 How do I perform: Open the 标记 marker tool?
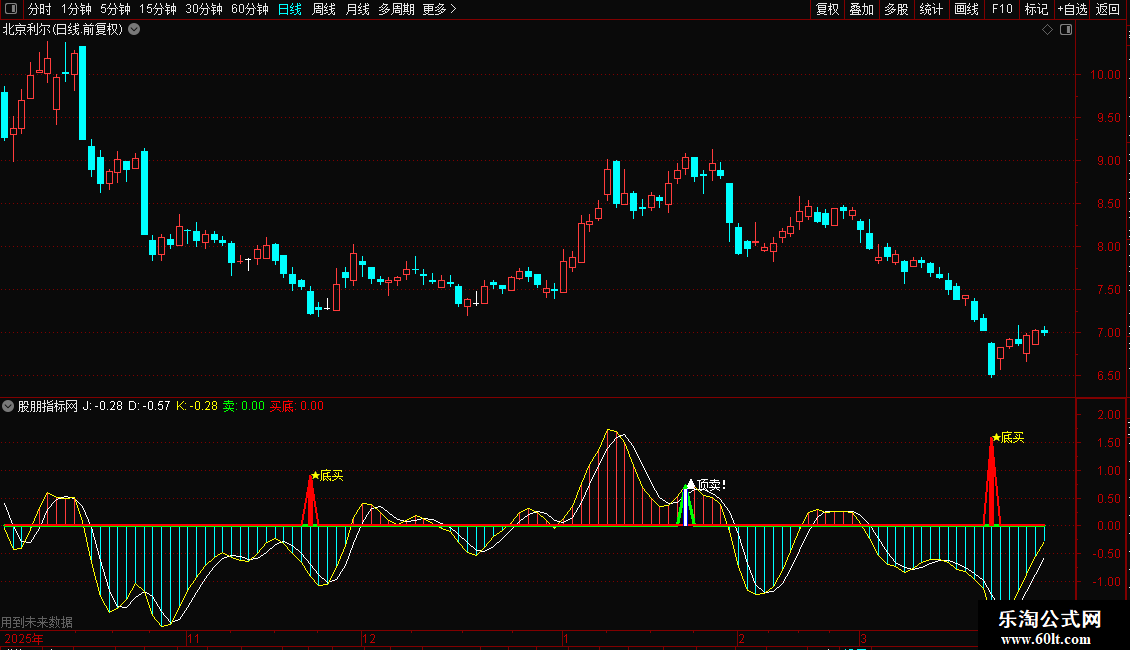(x=1036, y=9)
